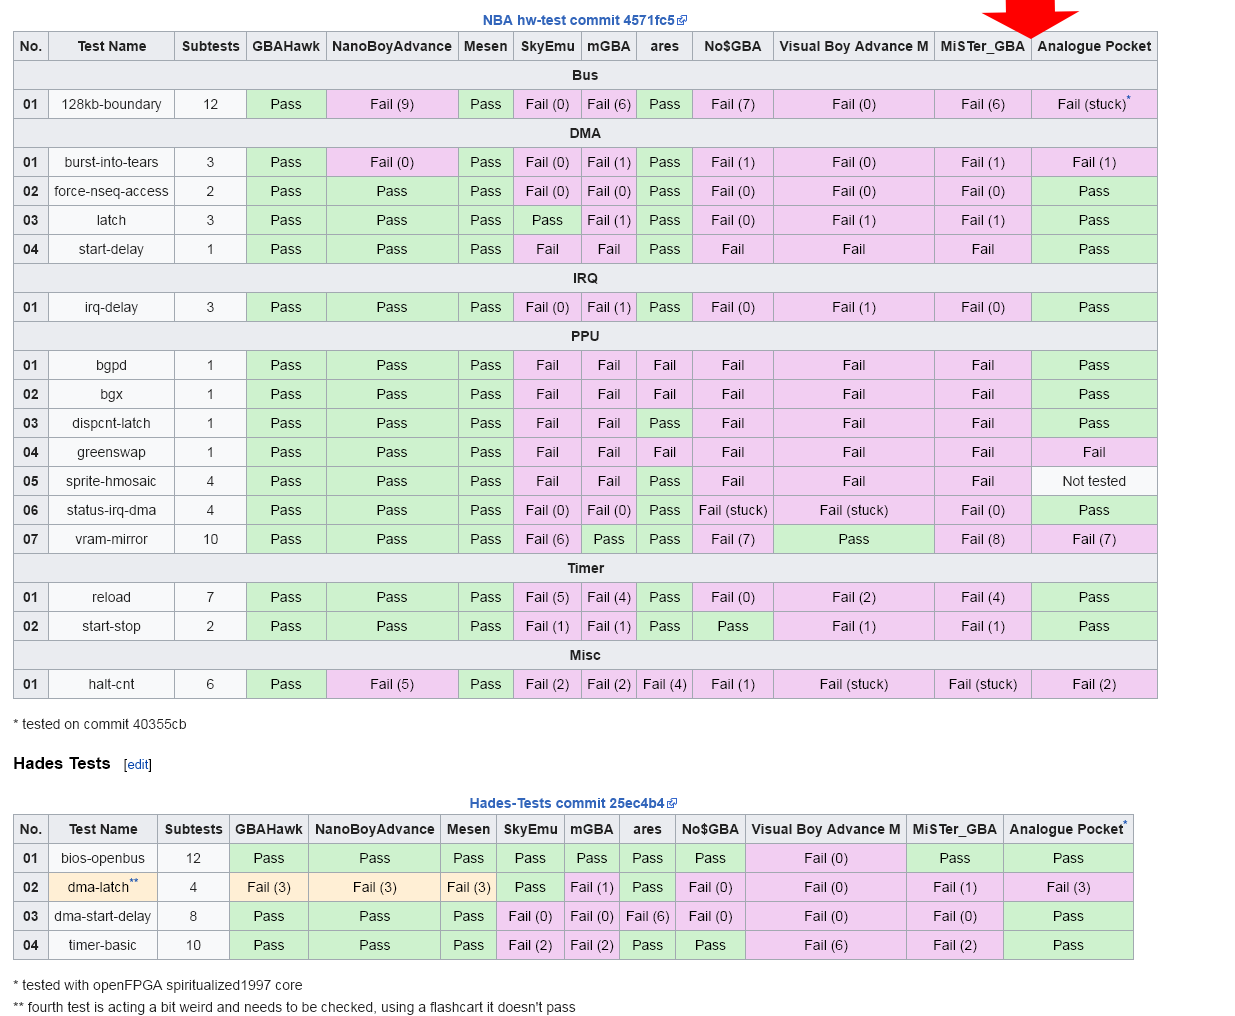Viewport: 1235px width, 1016px height.
Task: Select the sprite-hmosaic test name
Action: coord(111,481)
